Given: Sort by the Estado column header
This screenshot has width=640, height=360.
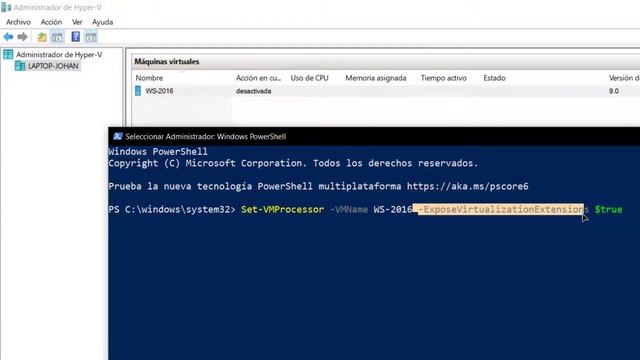Looking at the screenshot, I should click(495, 78).
